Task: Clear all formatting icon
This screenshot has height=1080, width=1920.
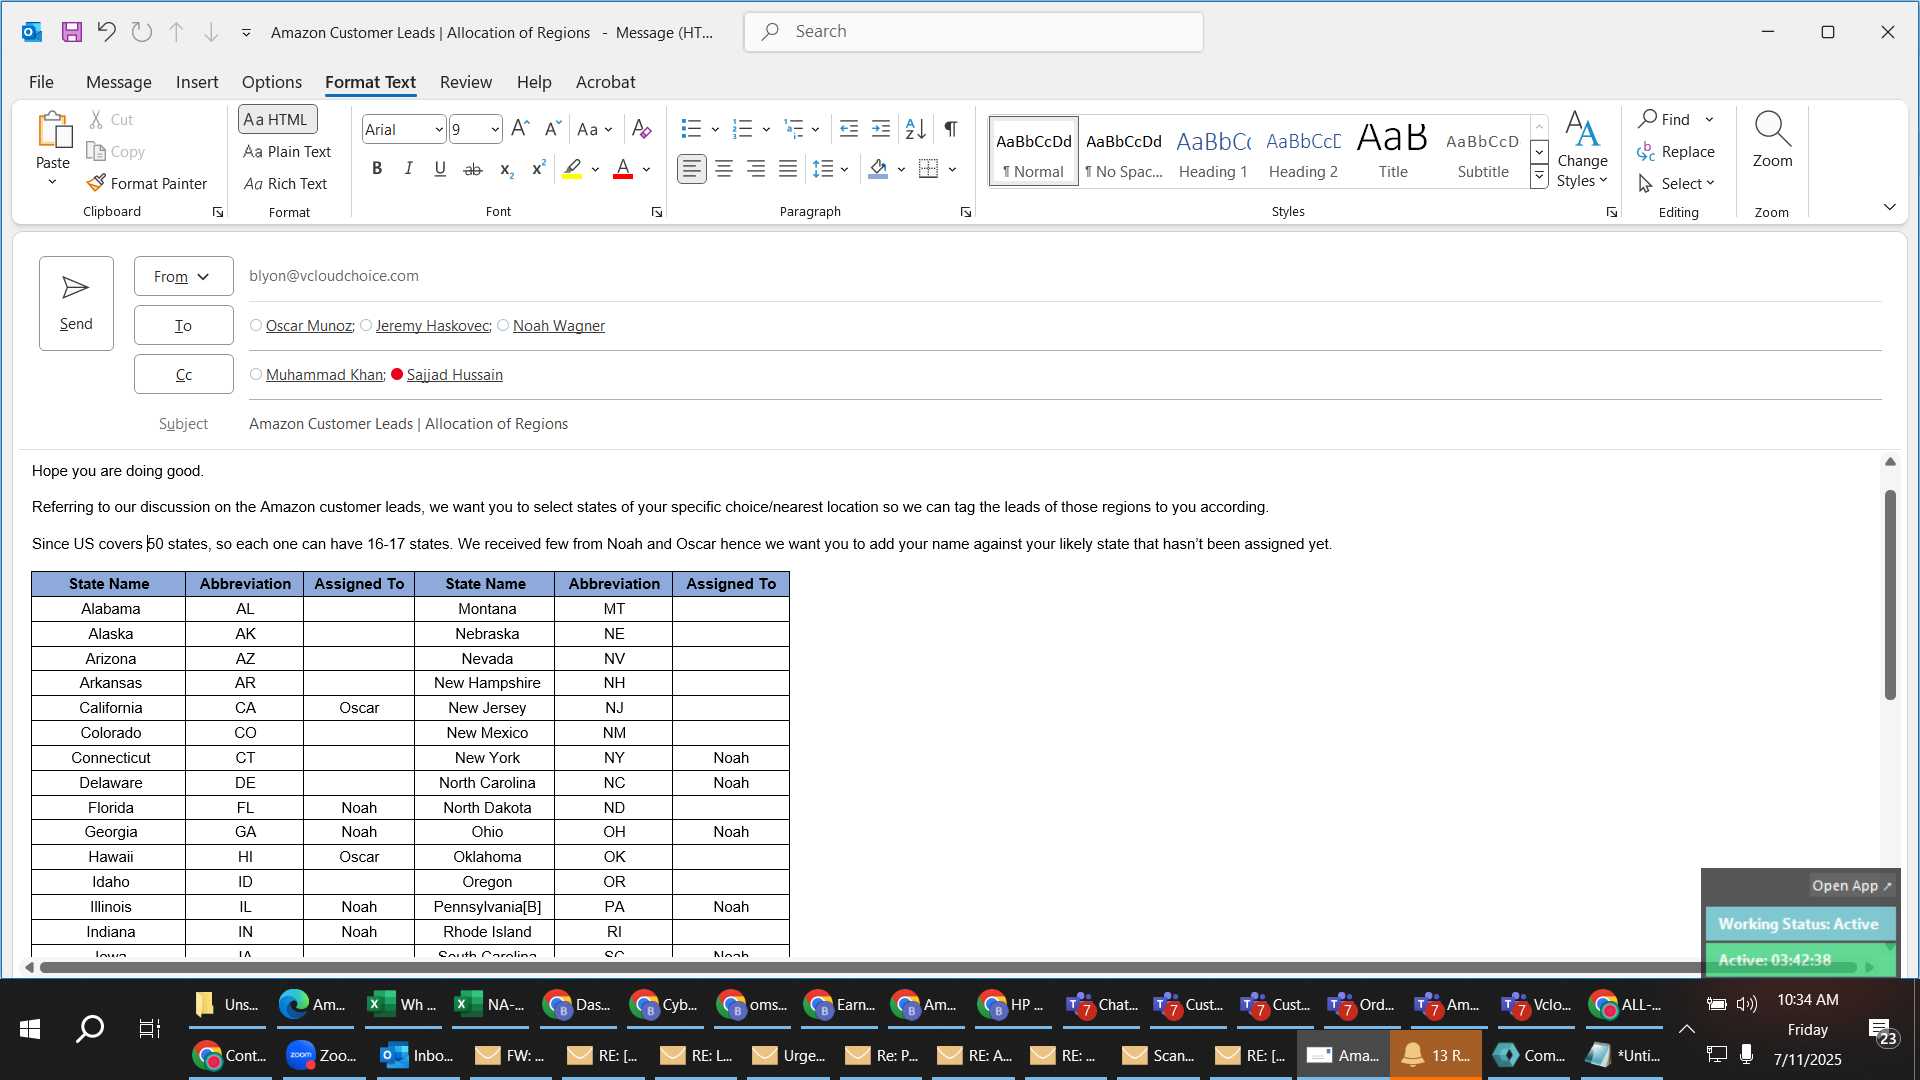Action: pos(642,129)
